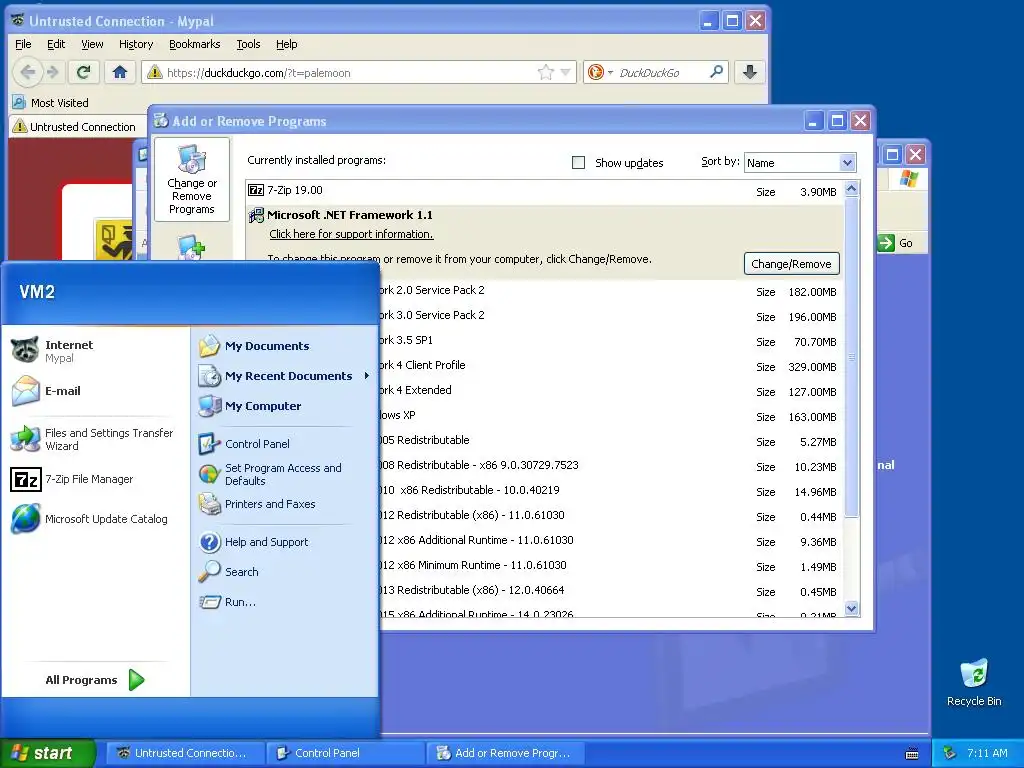Click the Start button
1024x768 pixels.
coord(48,753)
